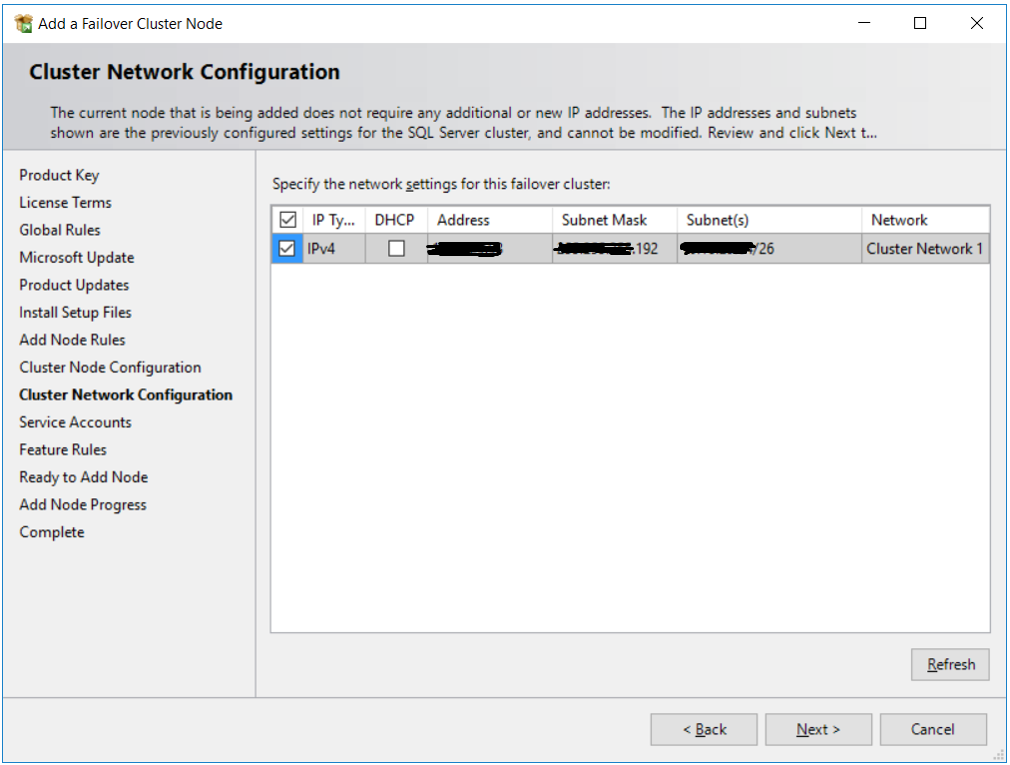Maximize the wizard window
The image size is (1010, 765).
(x=920, y=23)
